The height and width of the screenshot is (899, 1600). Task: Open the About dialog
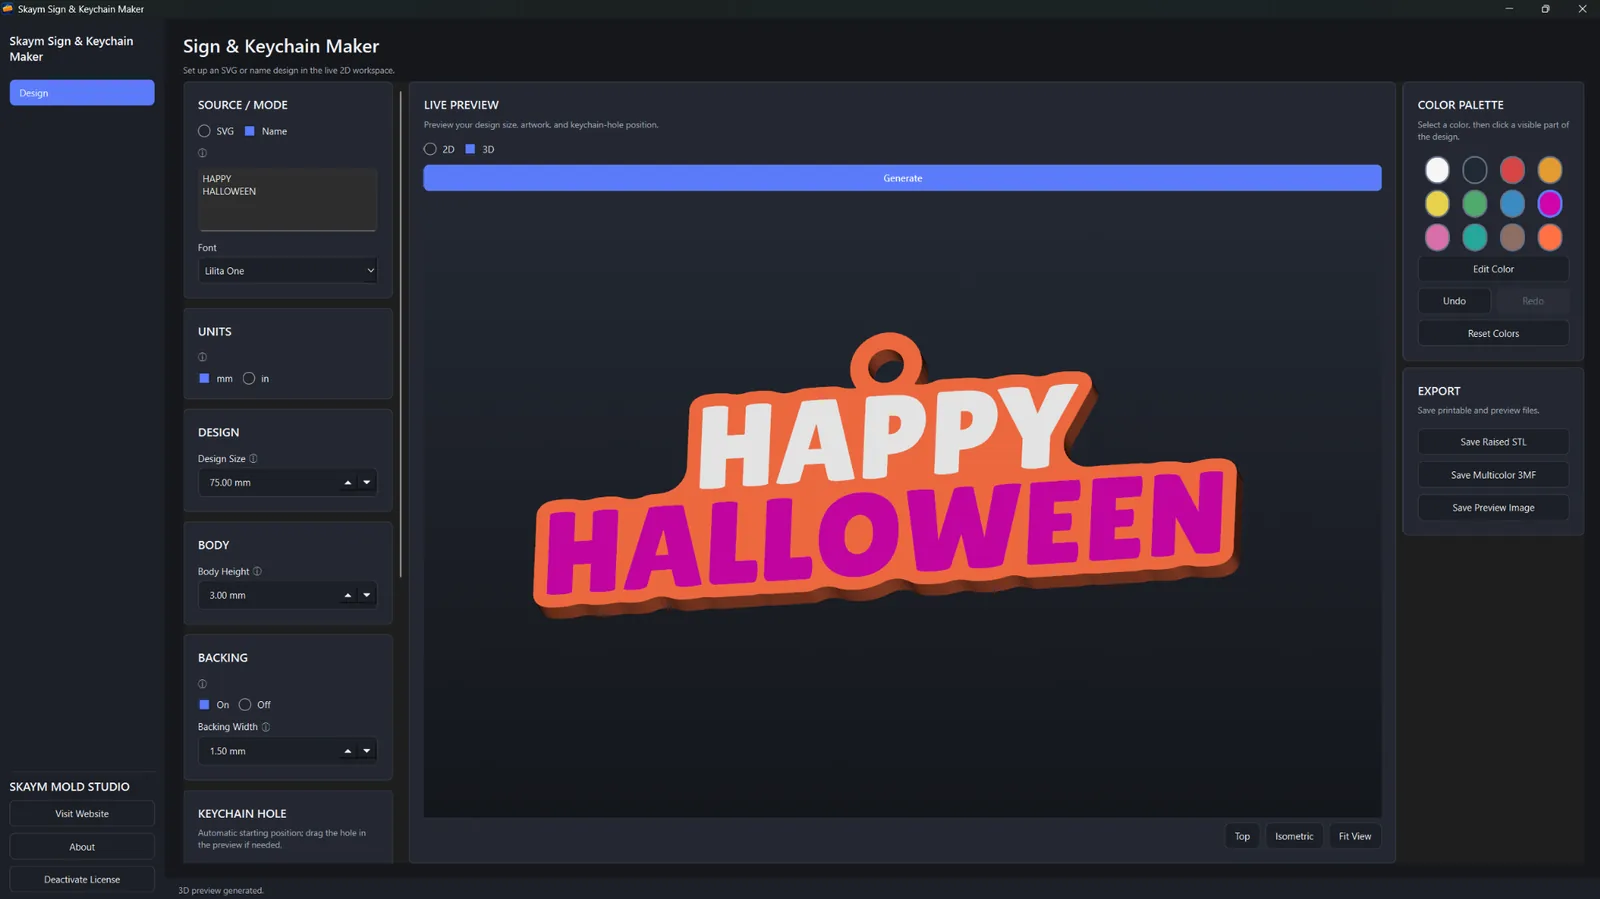[x=82, y=847]
